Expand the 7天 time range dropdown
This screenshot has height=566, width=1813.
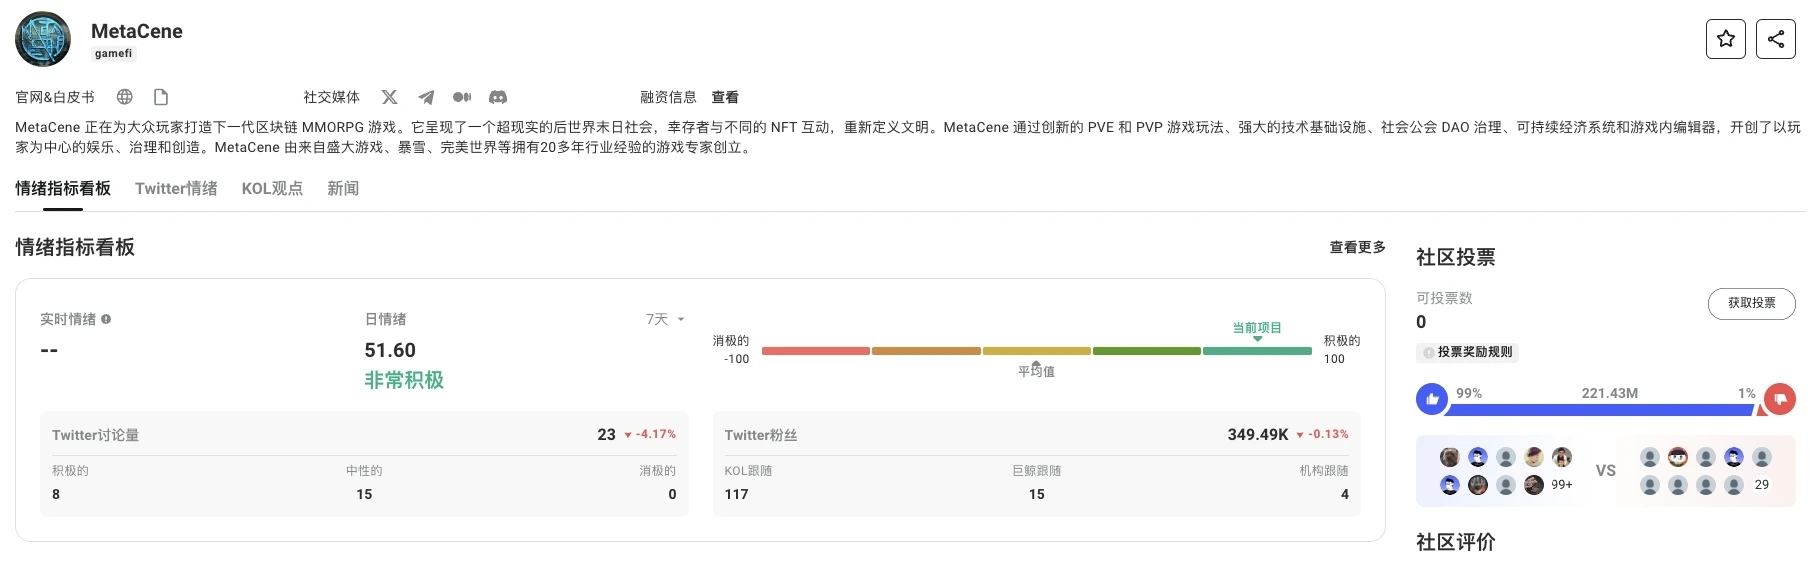pyautogui.click(x=665, y=319)
